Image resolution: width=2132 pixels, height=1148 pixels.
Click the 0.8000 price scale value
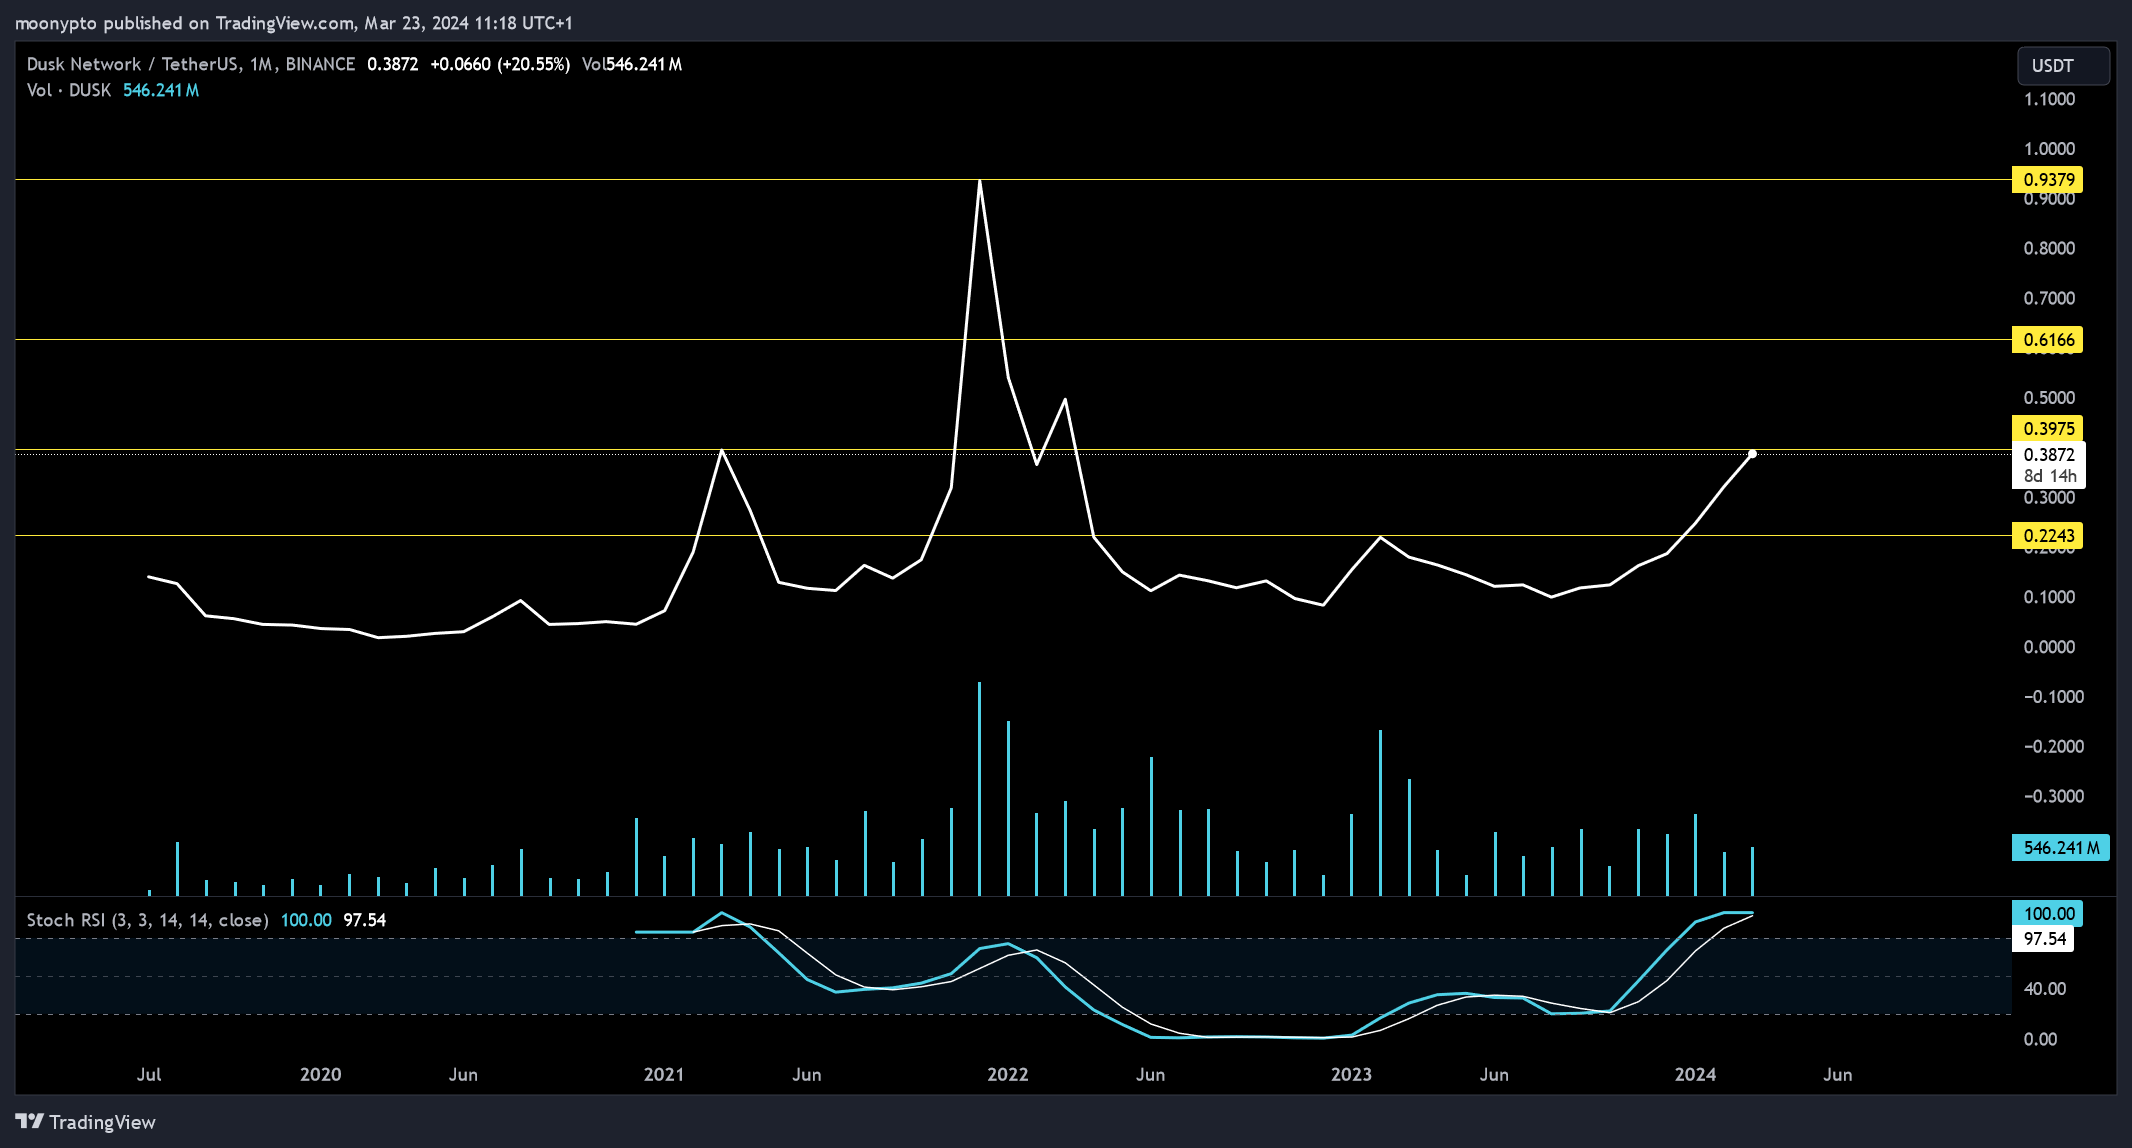tap(2049, 248)
